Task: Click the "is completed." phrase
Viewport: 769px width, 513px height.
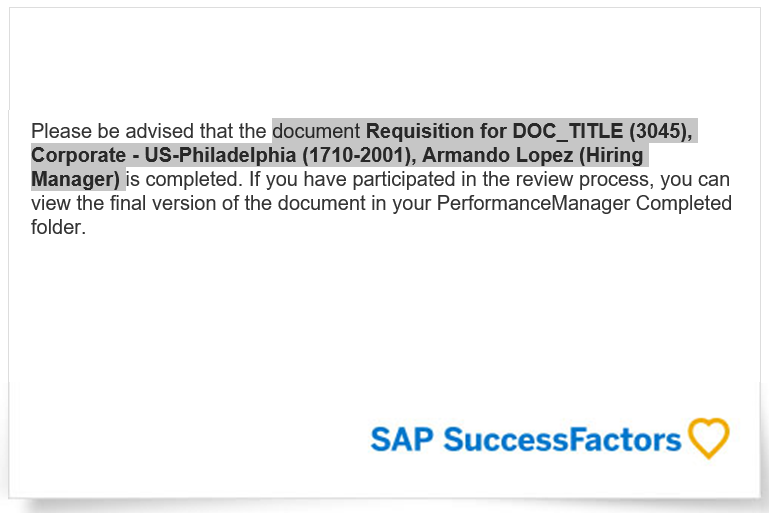Action: 184,179
